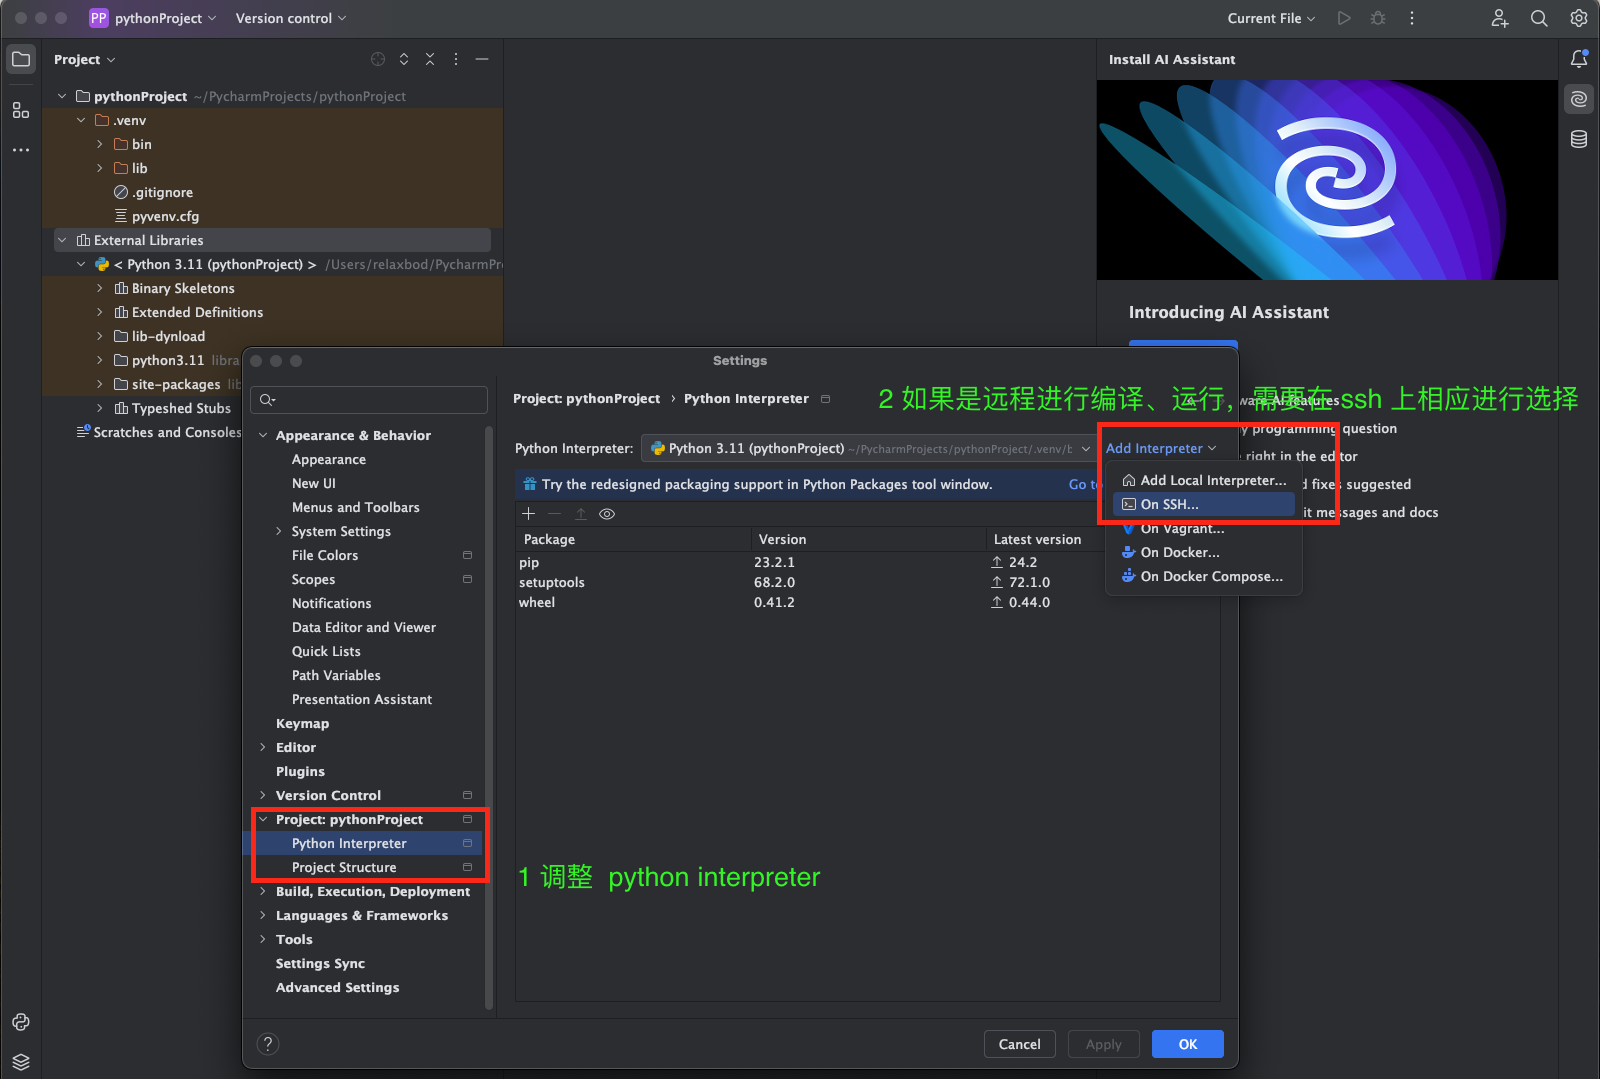Expand the bin folder in project tree
Image resolution: width=1600 pixels, height=1079 pixels.
click(100, 144)
